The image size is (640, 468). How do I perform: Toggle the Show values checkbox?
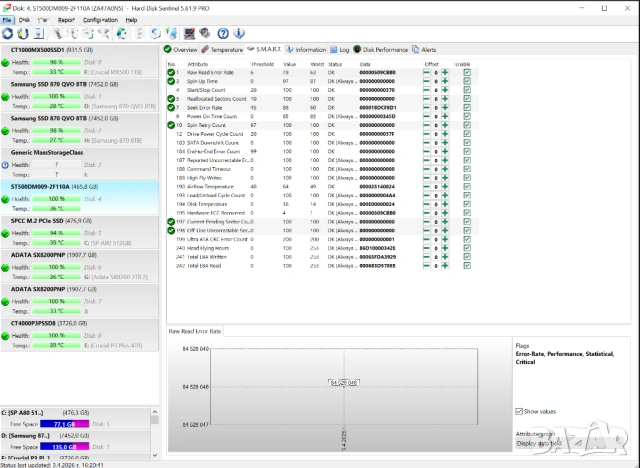coord(519,411)
